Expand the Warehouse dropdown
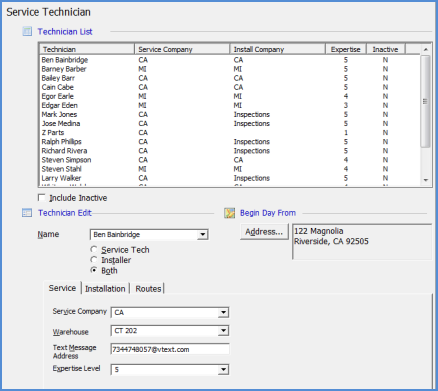The height and width of the screenshot is (391, 438). tap(223, 331)
